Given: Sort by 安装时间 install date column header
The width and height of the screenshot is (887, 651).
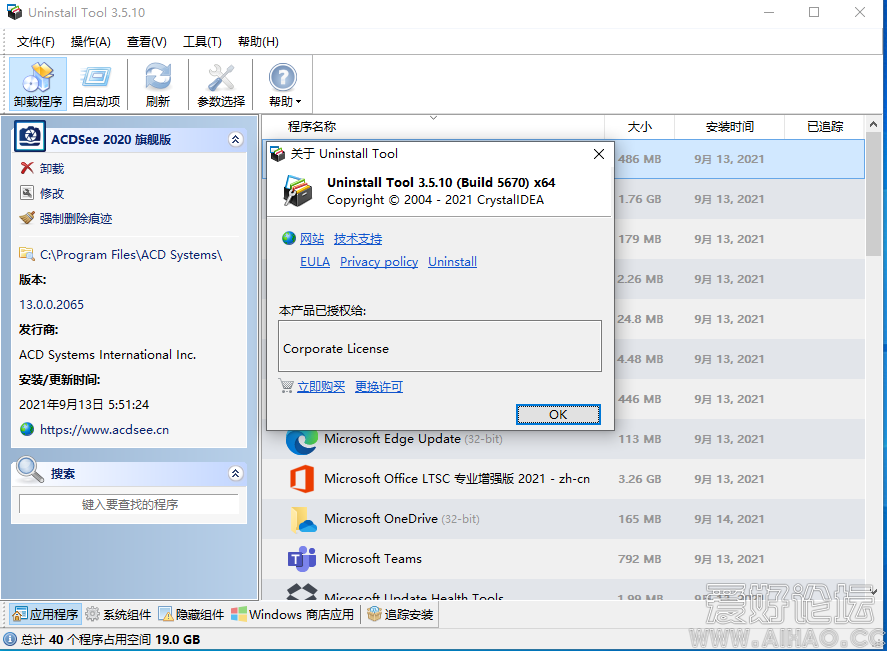Looking at the screenshot, I should pyautogui.click(x=729, y=127).
